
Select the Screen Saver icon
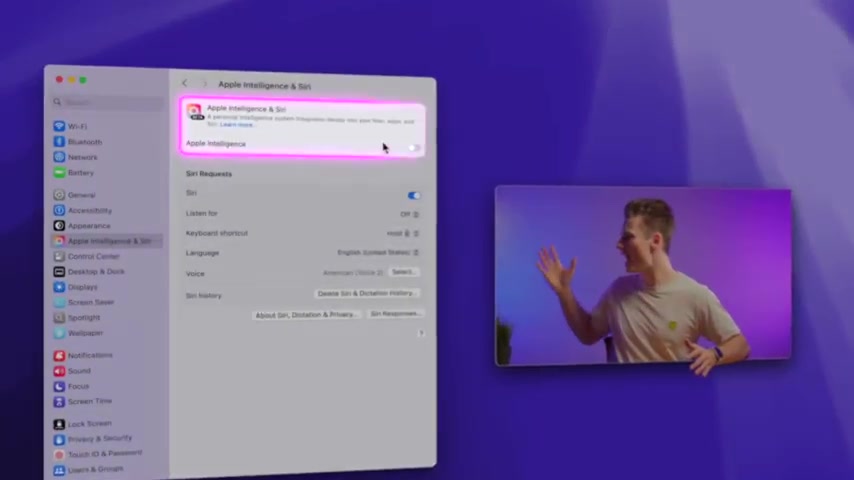[x=59, y=302]
